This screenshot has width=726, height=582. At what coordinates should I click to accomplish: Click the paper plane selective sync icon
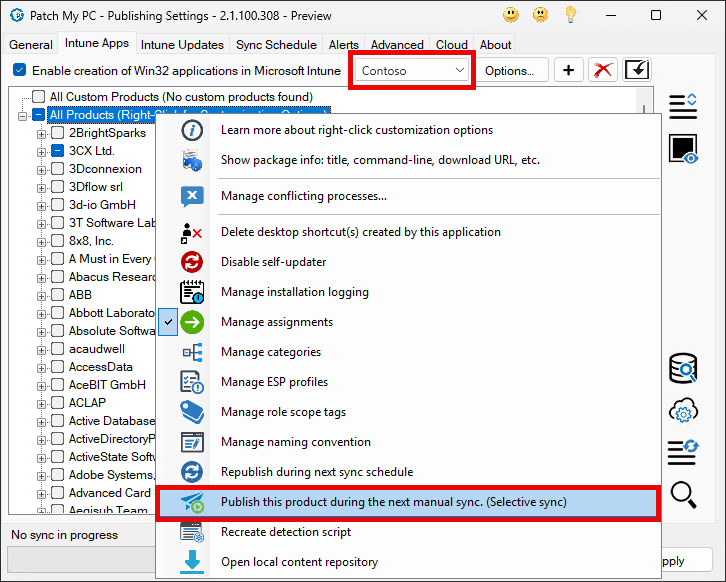(x=192, y=502)
